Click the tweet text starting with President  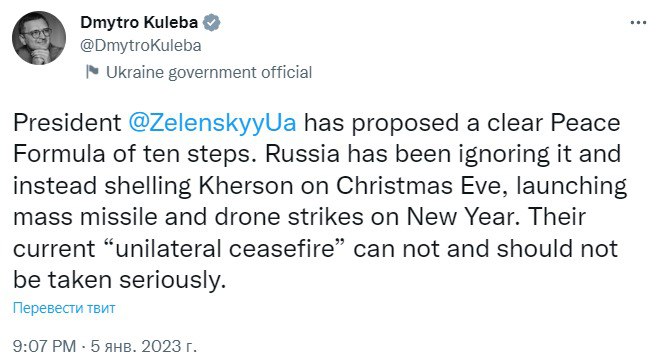click(320, 201)
